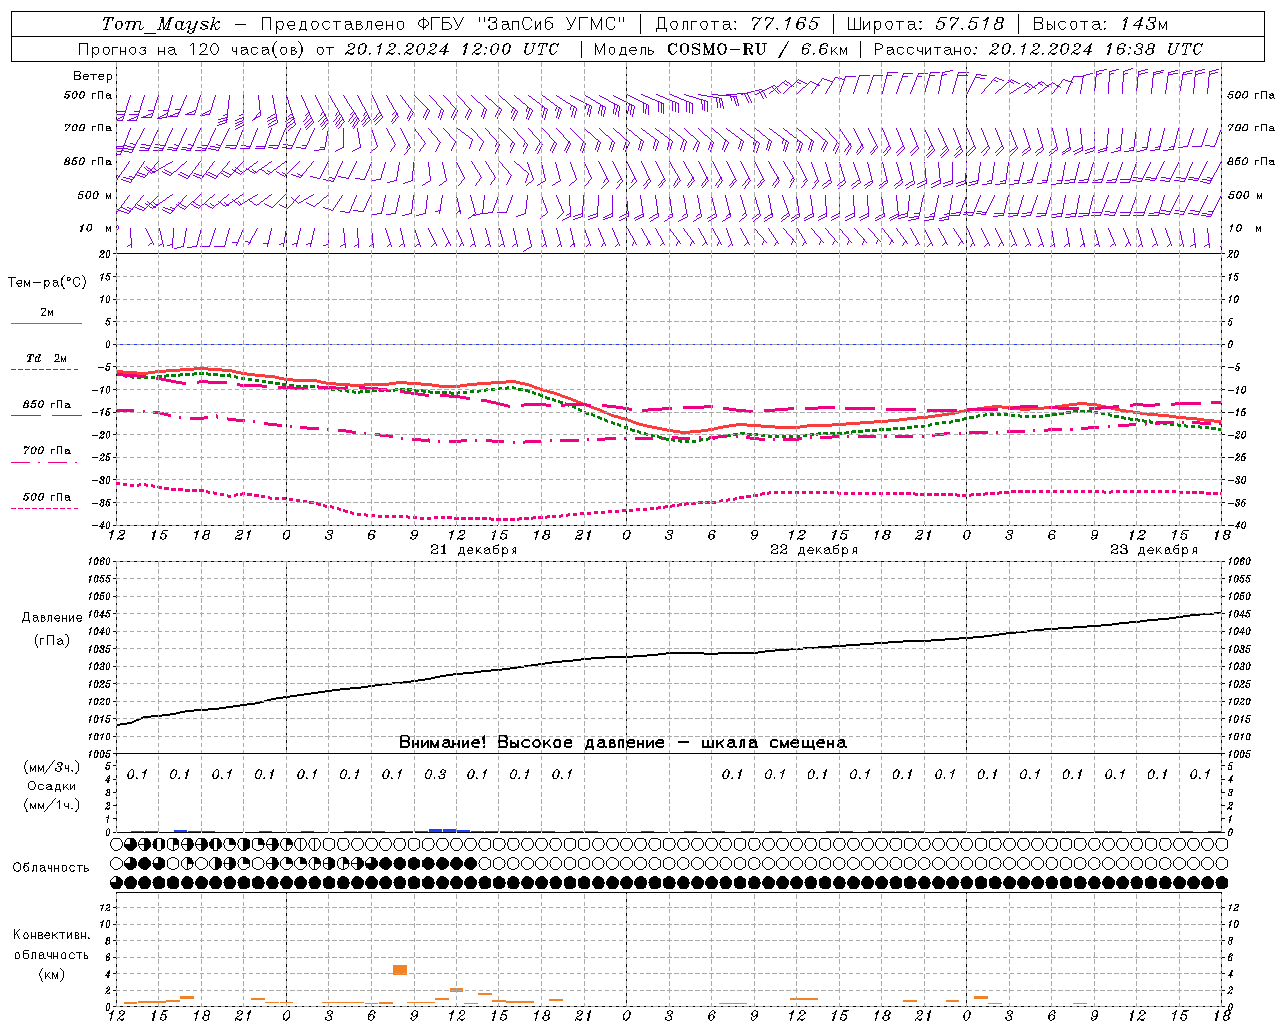Click the Ветер section label
The height and width of the screenshot is (1024, 1280).
(x=93, y=76)
